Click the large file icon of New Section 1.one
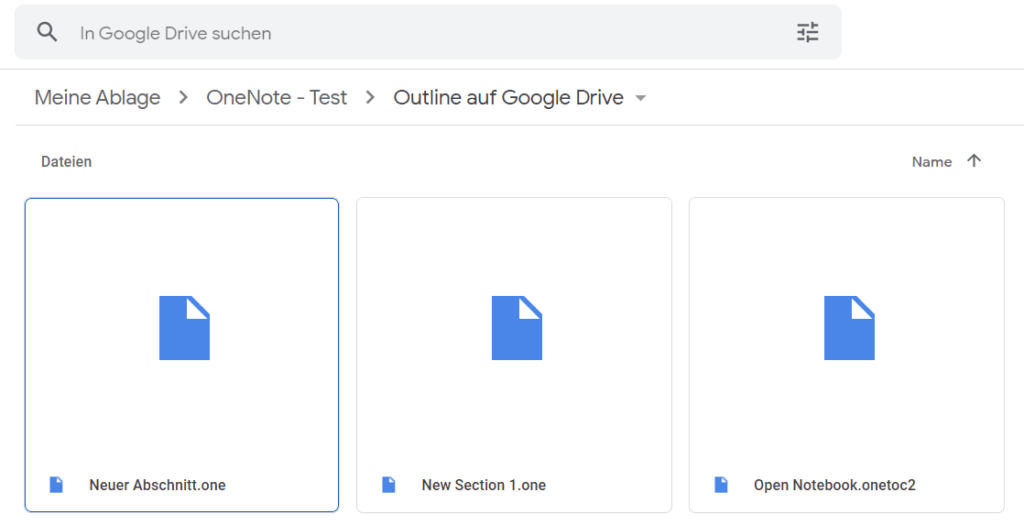This screenshot has width=1024, height=525. [517, 328]
